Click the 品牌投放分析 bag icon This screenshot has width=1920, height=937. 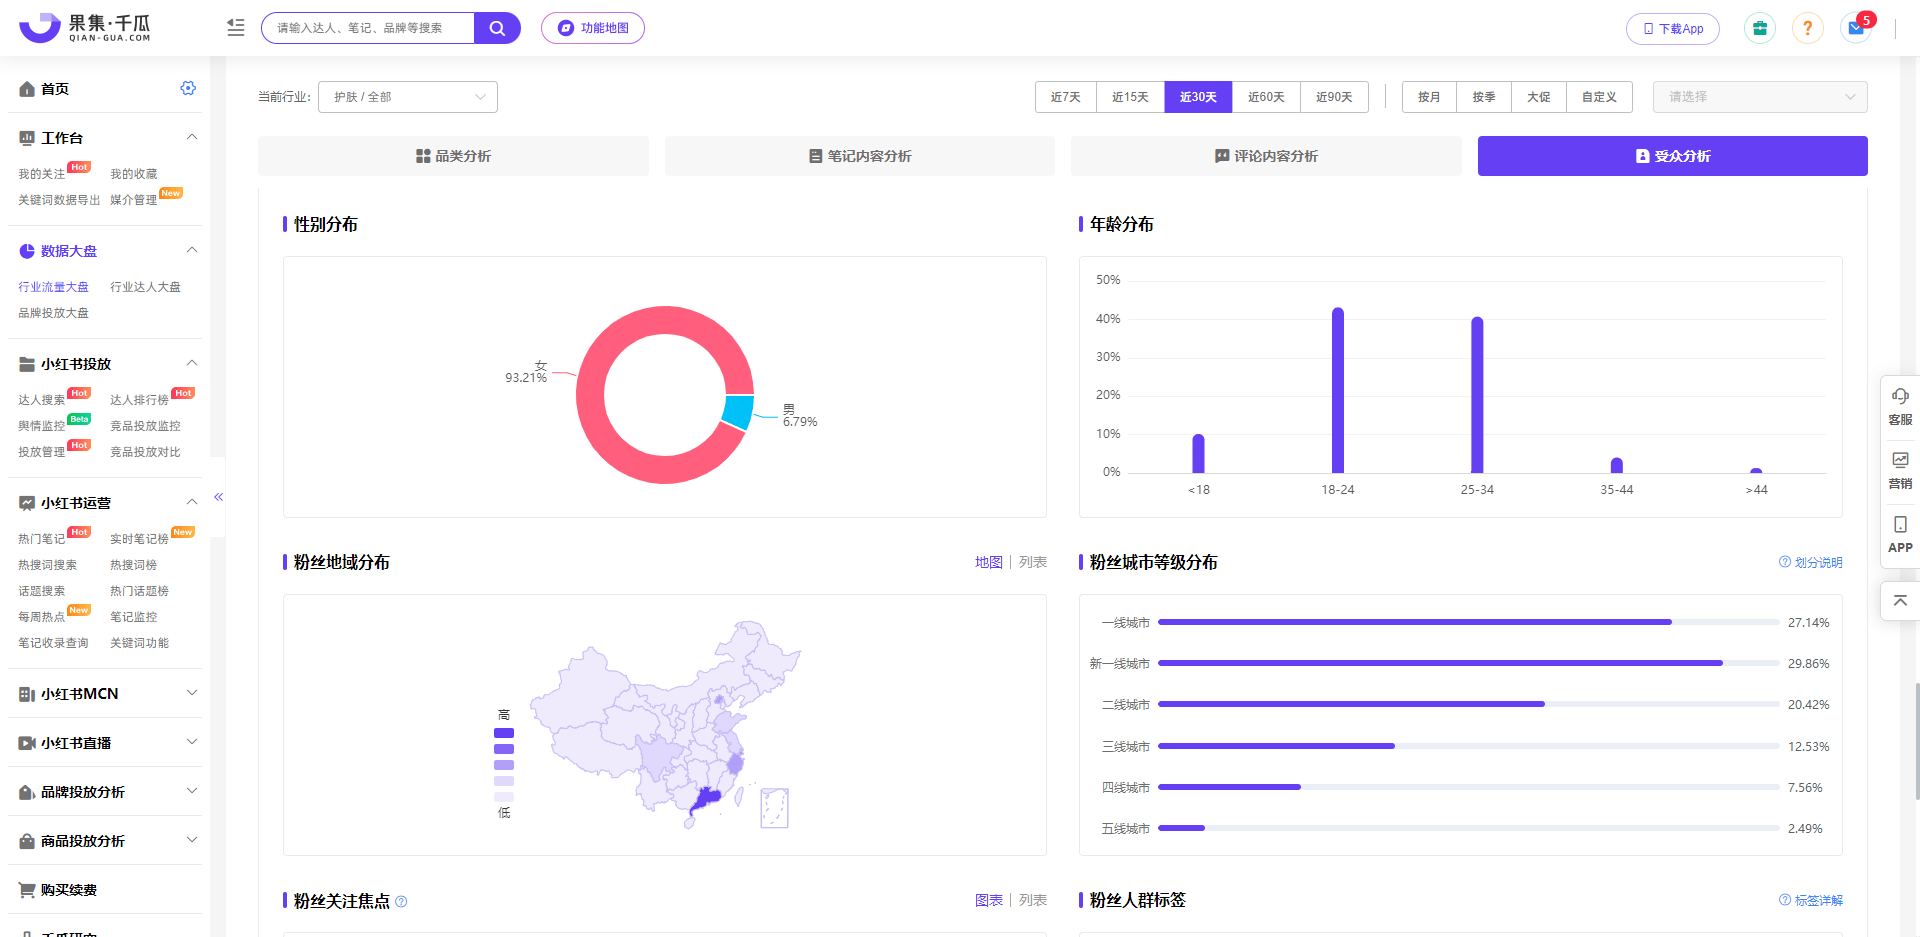point(27,792)
